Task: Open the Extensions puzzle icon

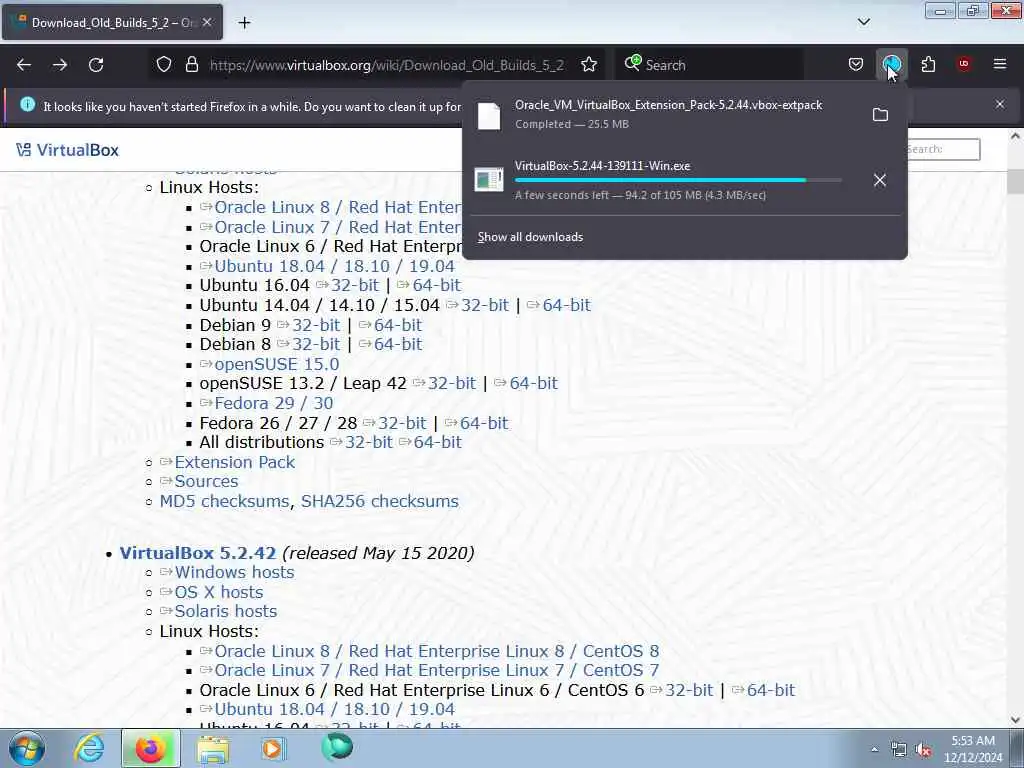Action: 928,64
